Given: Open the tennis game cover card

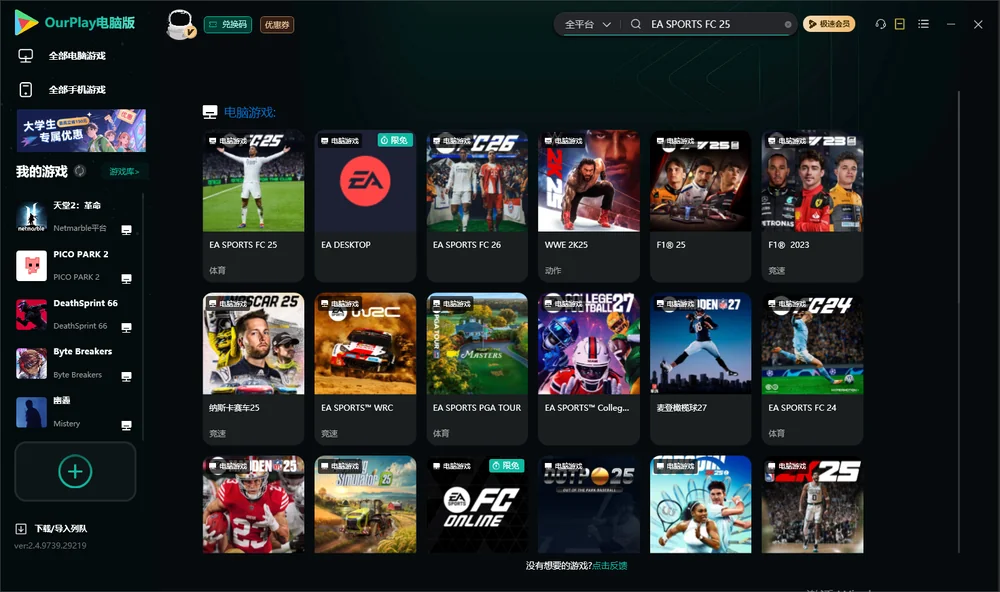Looking at the screenshot, I should pyautogui.click(x=700, y=504).
